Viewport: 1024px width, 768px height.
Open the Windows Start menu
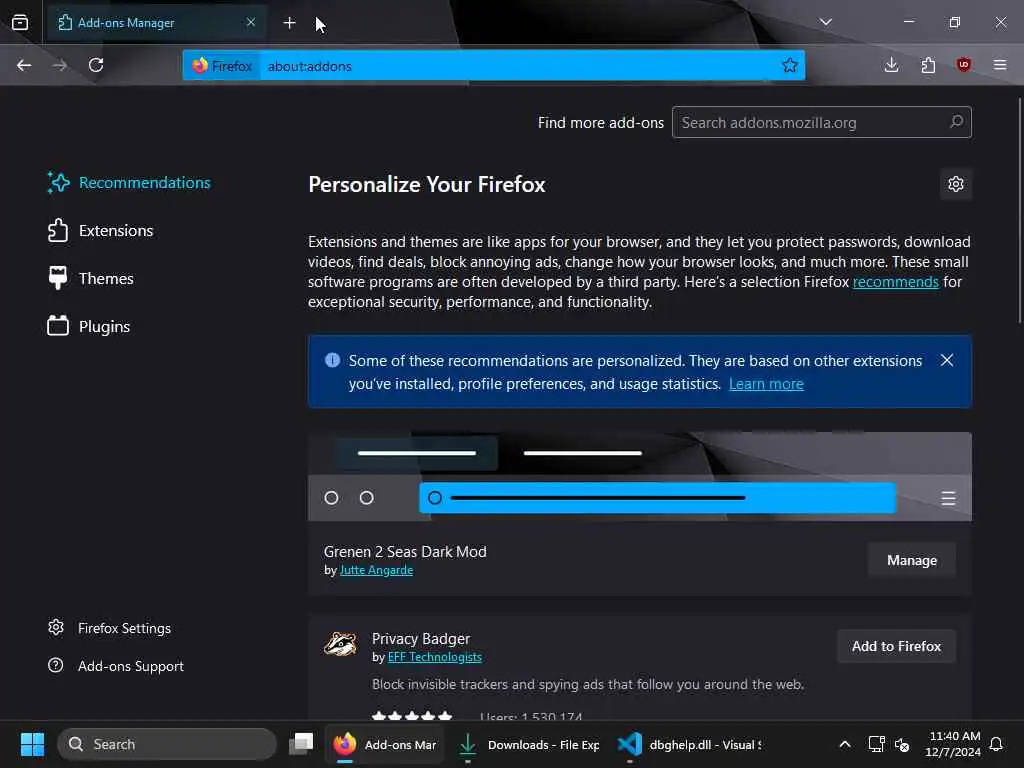32,744
